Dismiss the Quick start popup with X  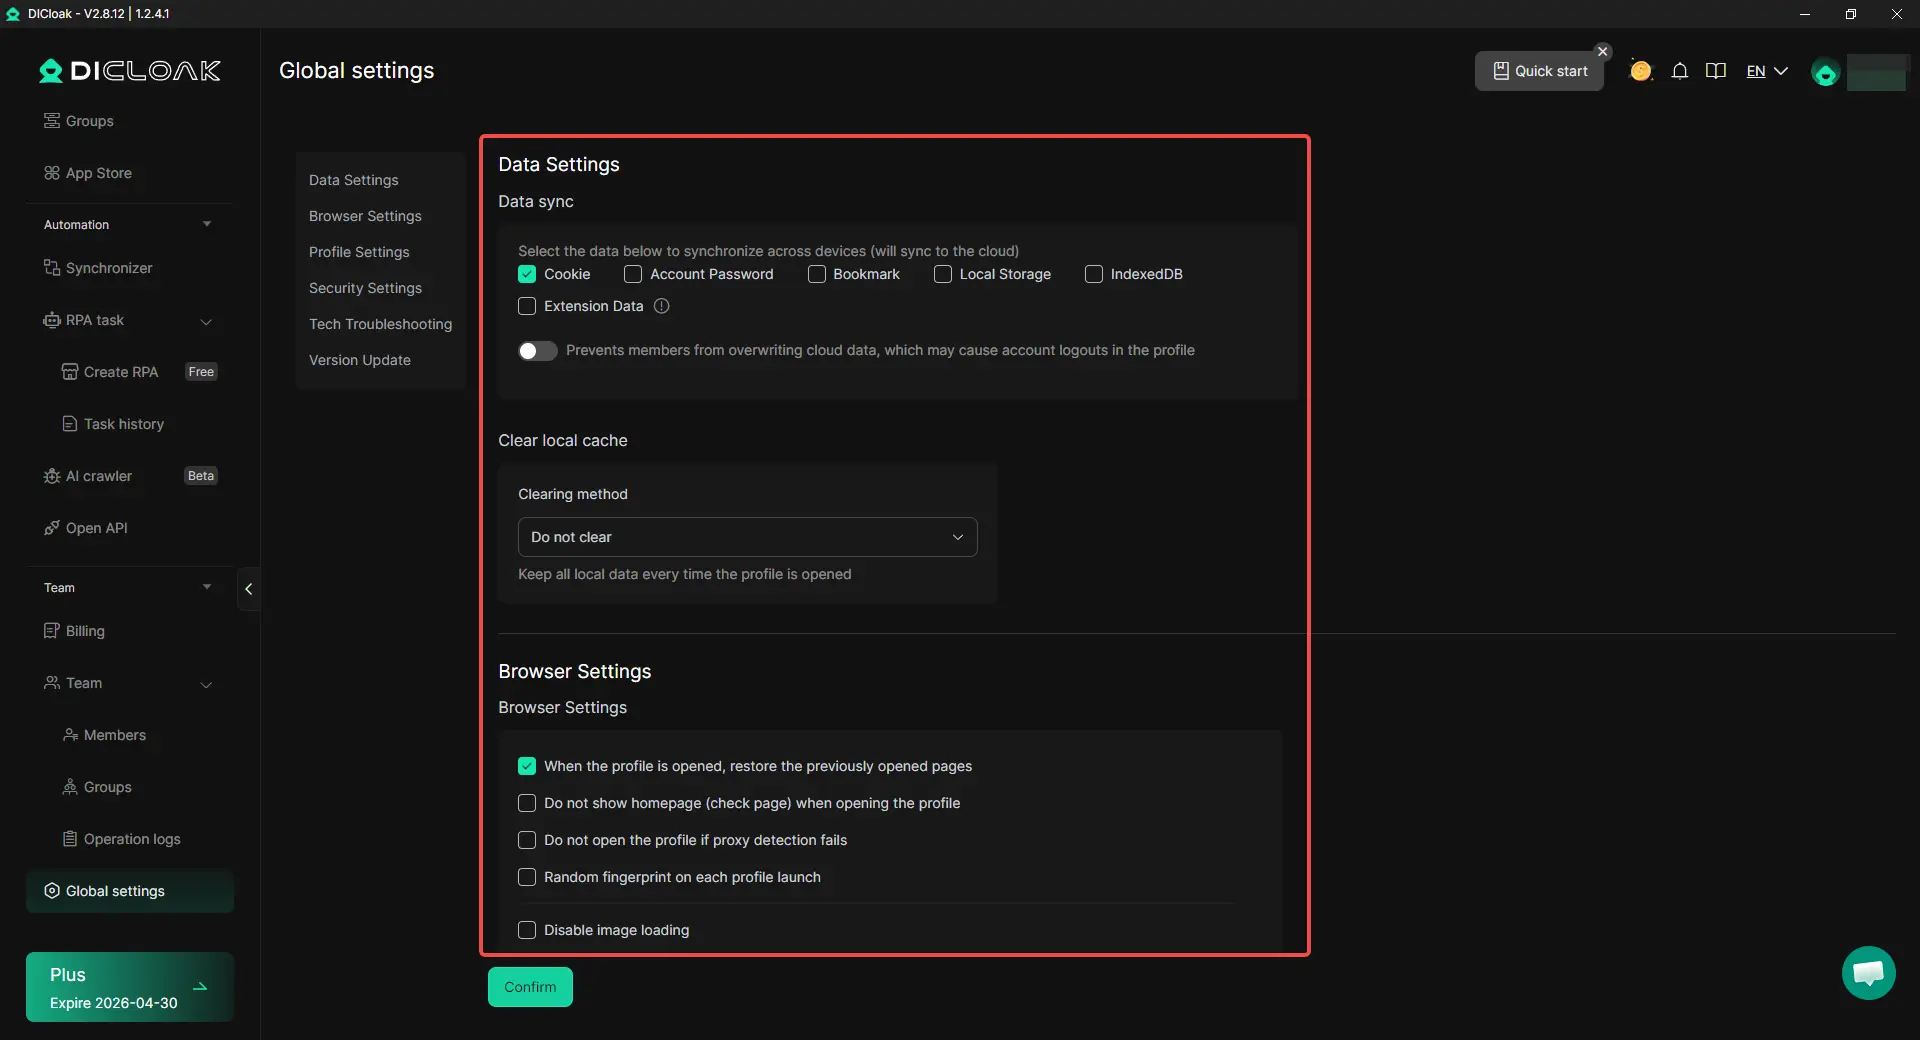[1603, 51]
